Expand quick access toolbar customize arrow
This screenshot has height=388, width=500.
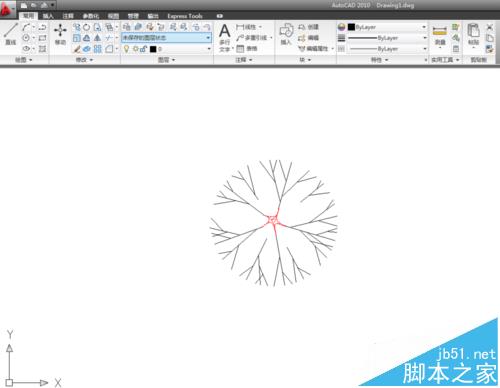click(53, 5)
